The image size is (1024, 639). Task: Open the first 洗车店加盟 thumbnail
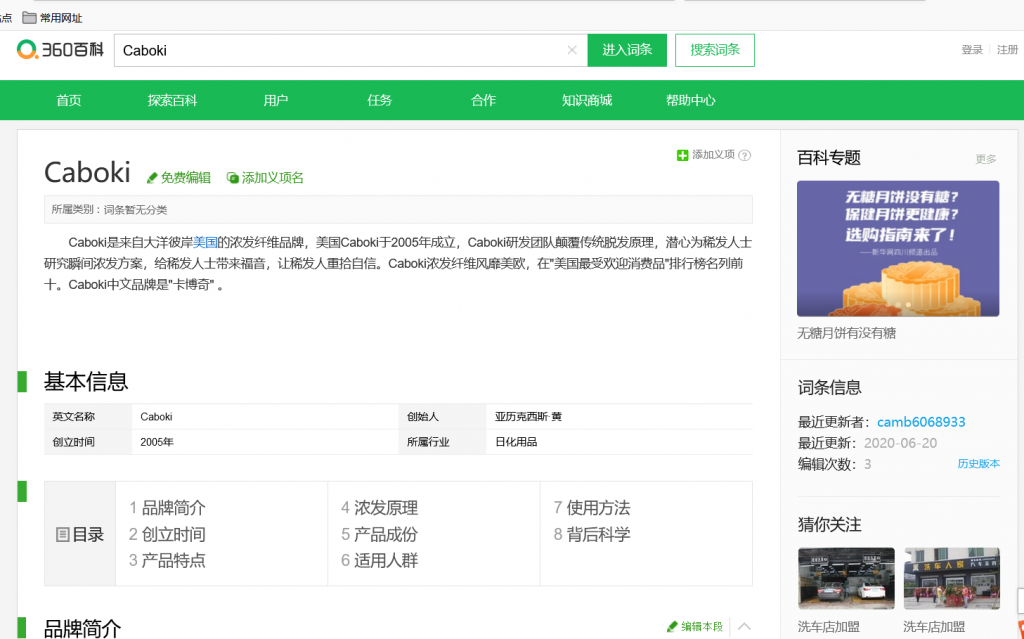pos(846,578)
